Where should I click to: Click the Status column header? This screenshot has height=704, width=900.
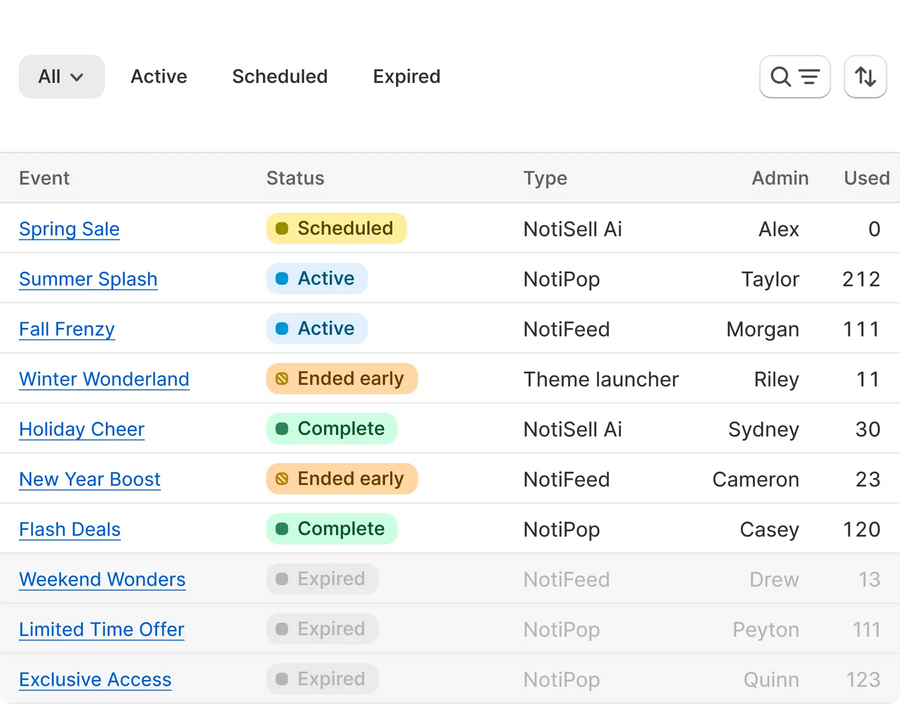(x=295, y=178)
